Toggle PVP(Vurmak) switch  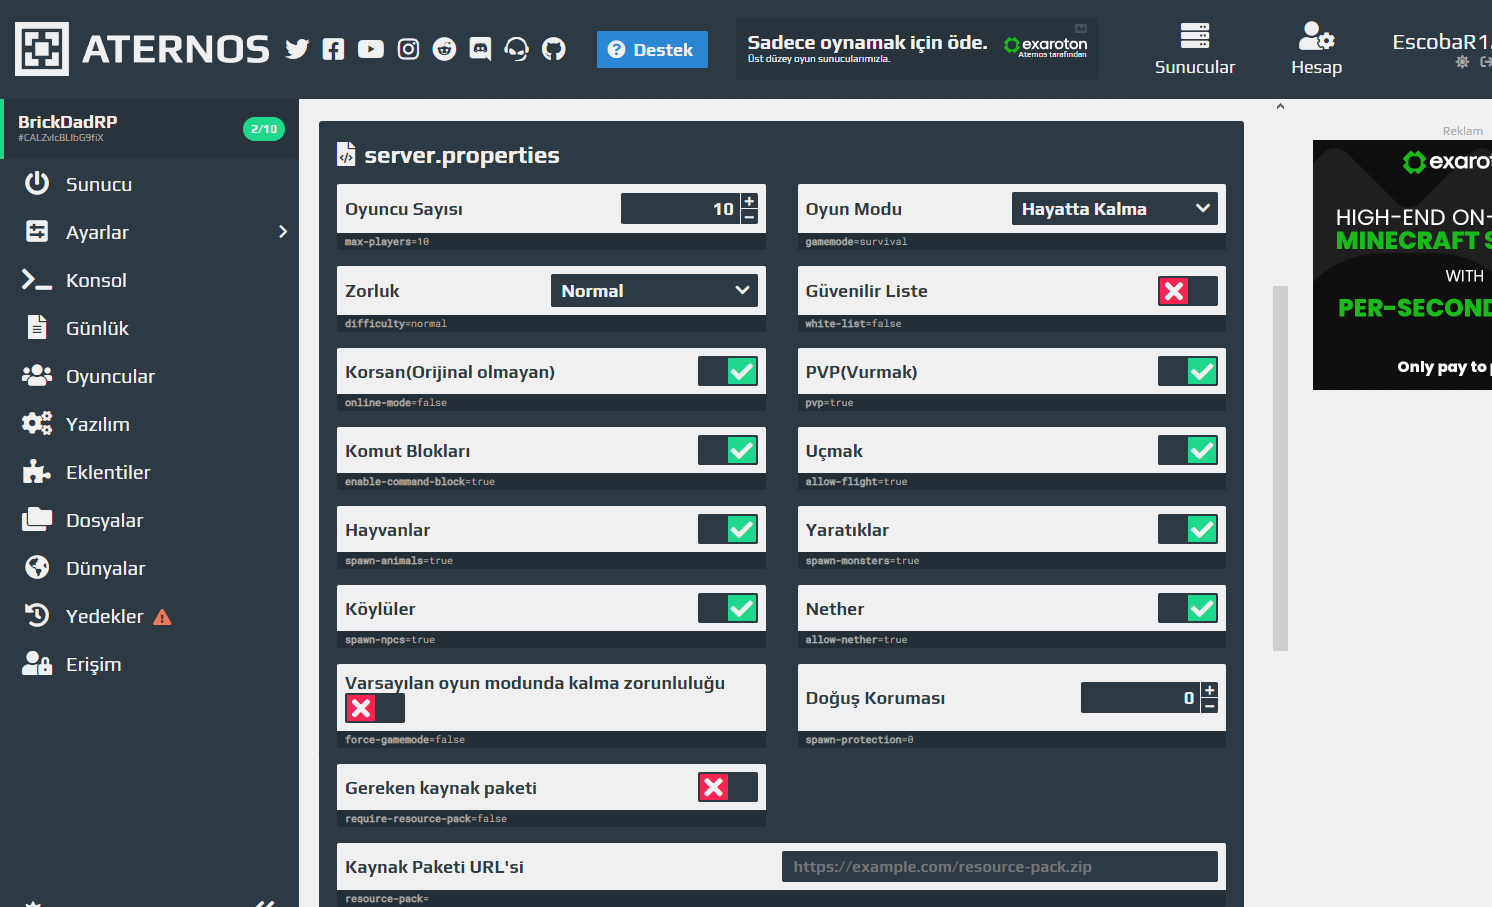(x=1188, y=371)
